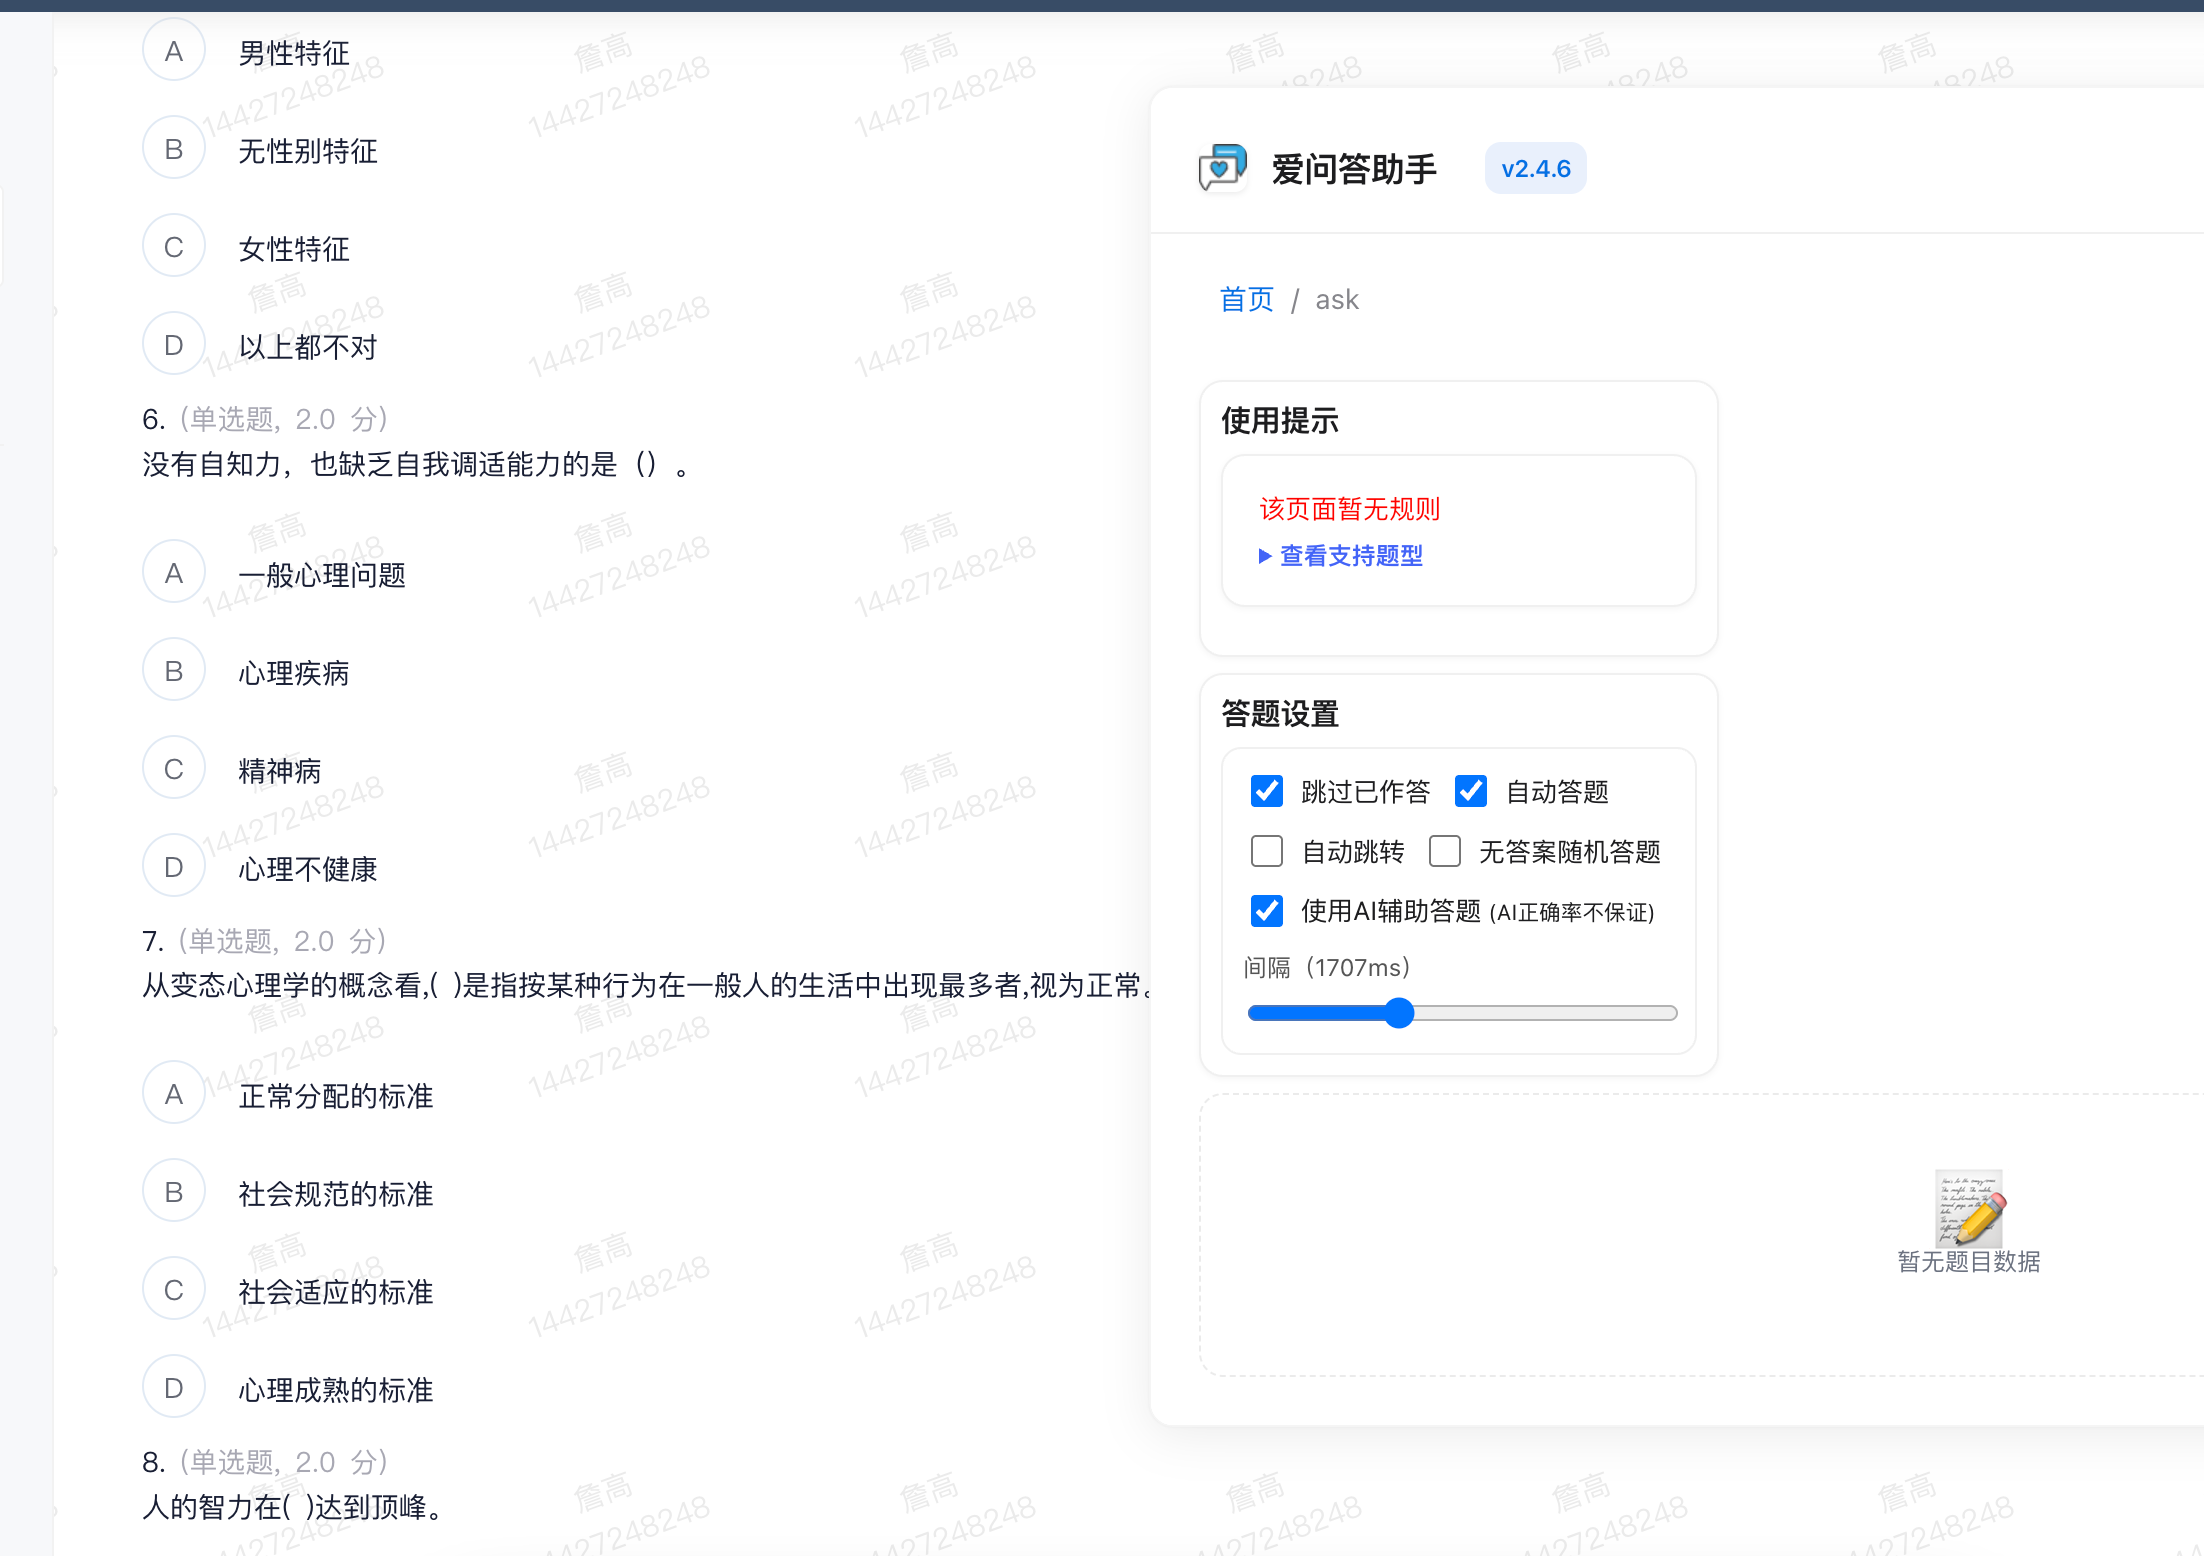Pick option D 心理成熟的标准
The height and width of the screenshot is (1556, 2204).
pos(174,1388)
